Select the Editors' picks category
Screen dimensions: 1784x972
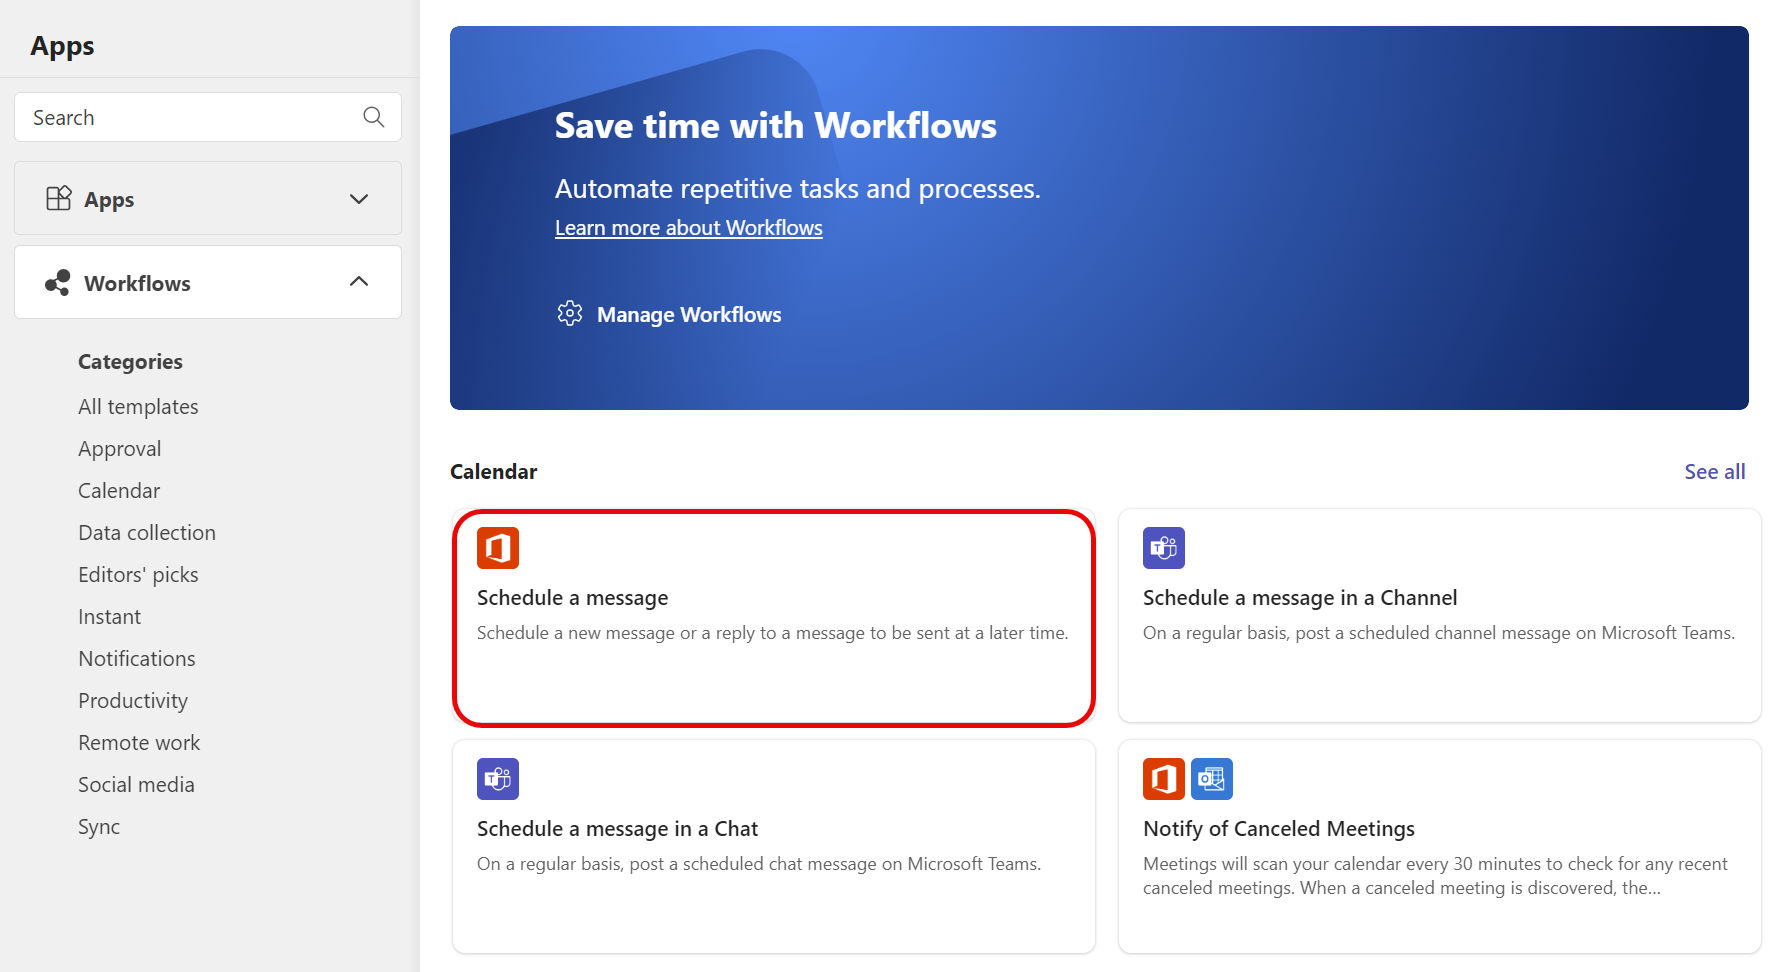tap(138, 574)
